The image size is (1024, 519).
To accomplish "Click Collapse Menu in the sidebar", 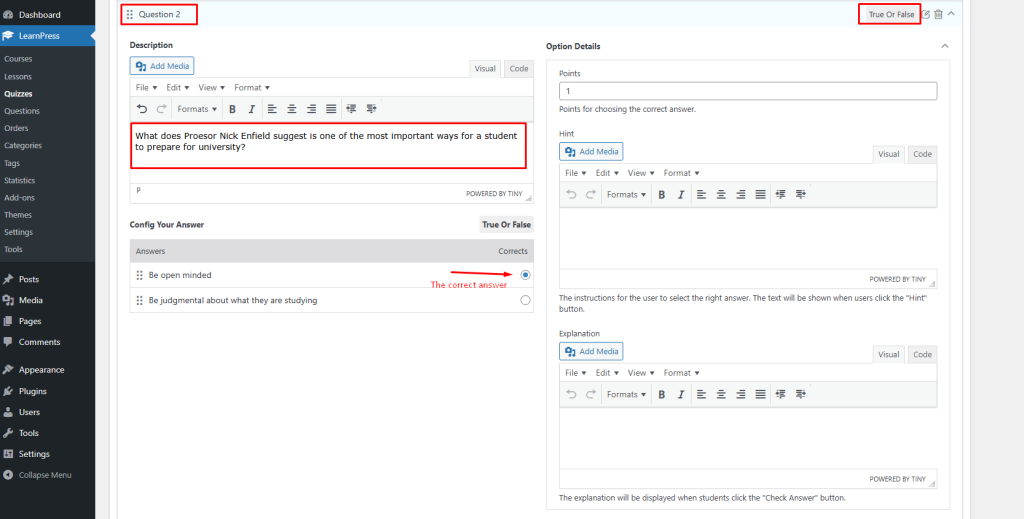I will 45,475.
